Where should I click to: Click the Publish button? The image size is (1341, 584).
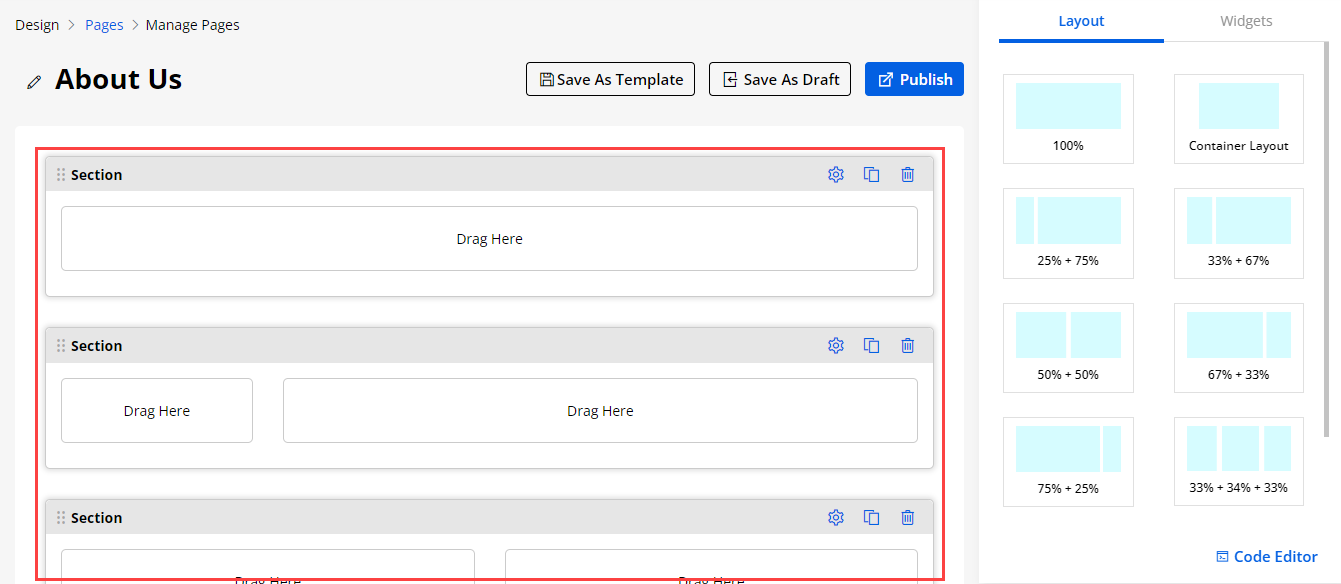point(914,80)
